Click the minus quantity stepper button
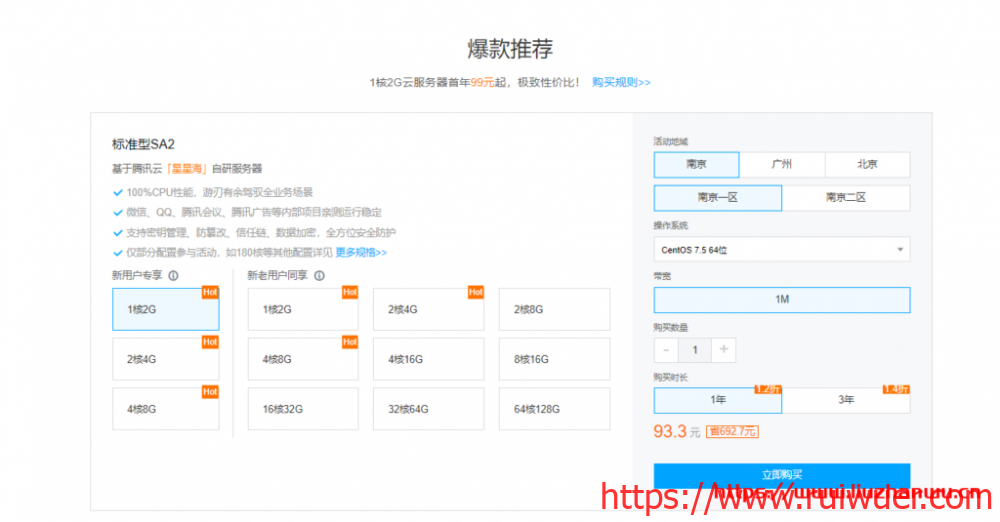The height and width of the screenshot is (522, 1000). pos(665,350)
